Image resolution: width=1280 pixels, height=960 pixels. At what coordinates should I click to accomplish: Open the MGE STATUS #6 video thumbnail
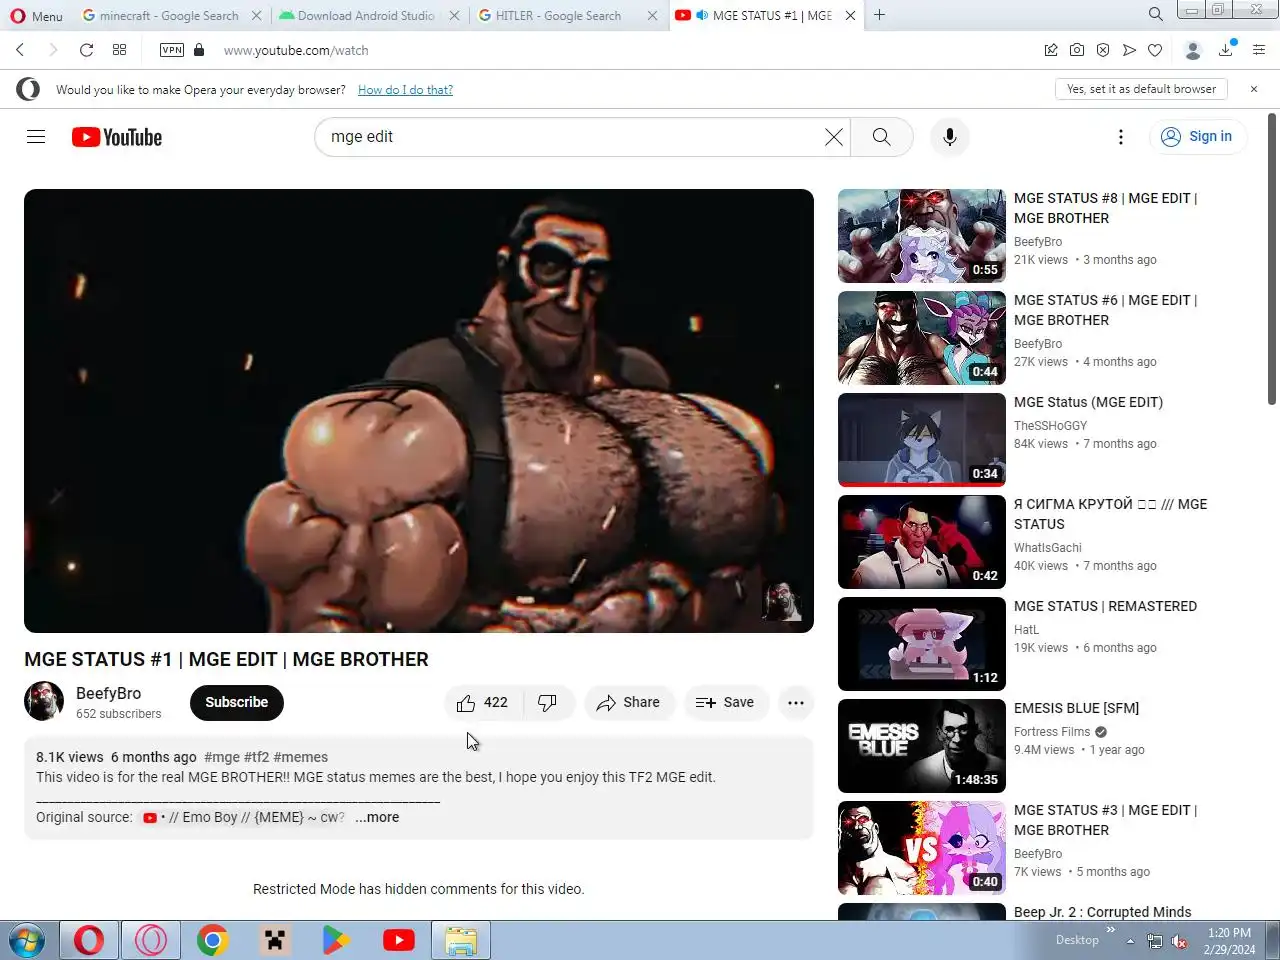pyautogui.click(x=922, y=338)
